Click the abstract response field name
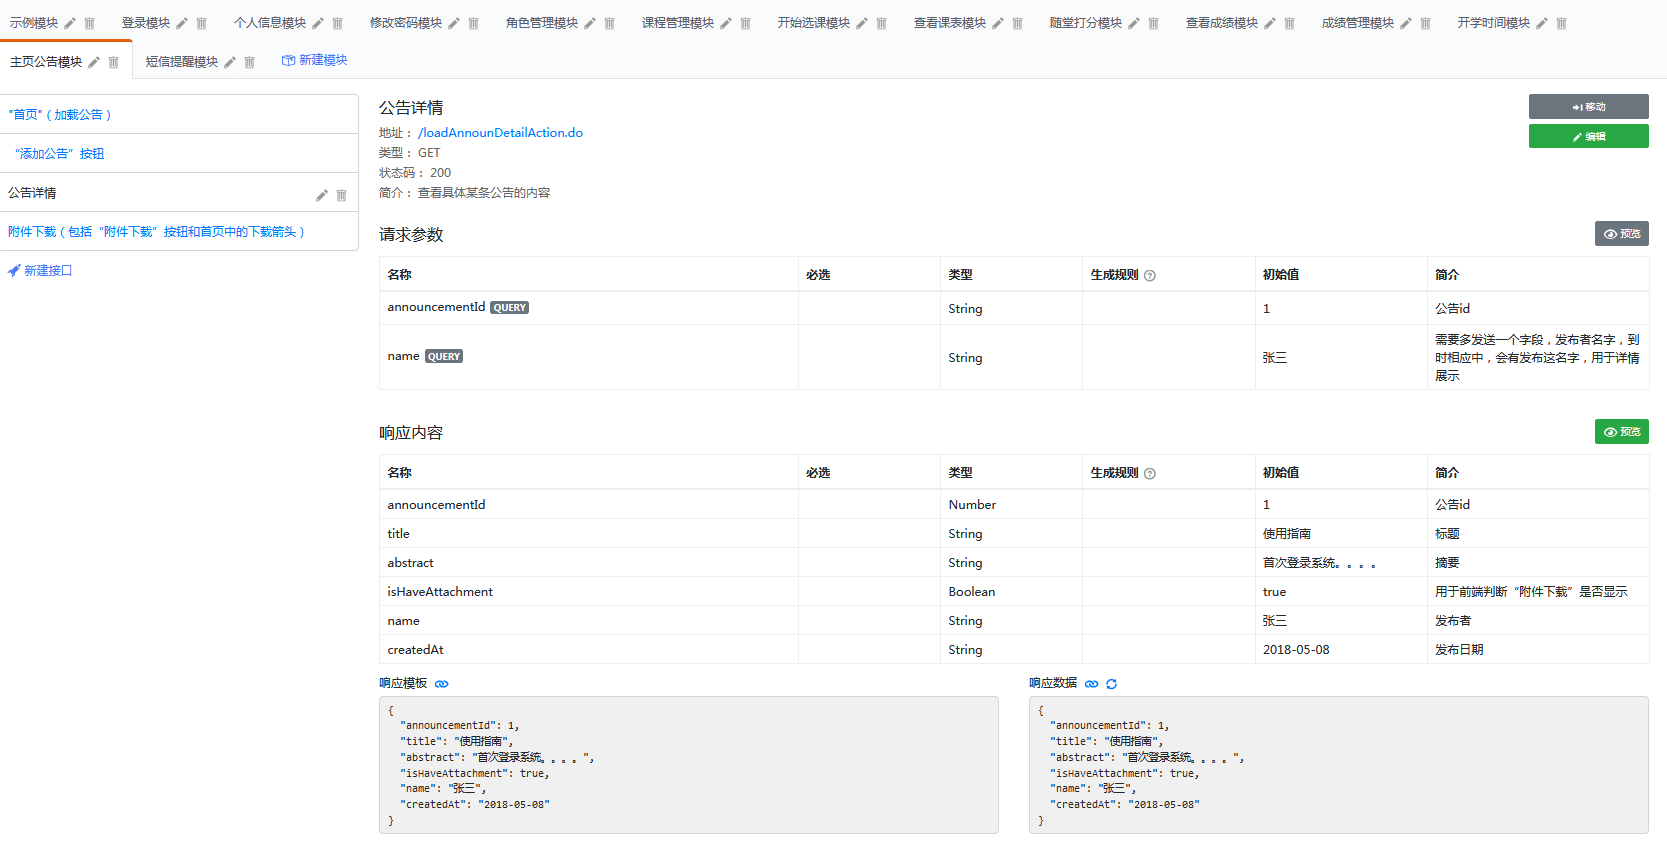The height and width of the screenshot is (851, 1667). point(411,563)
